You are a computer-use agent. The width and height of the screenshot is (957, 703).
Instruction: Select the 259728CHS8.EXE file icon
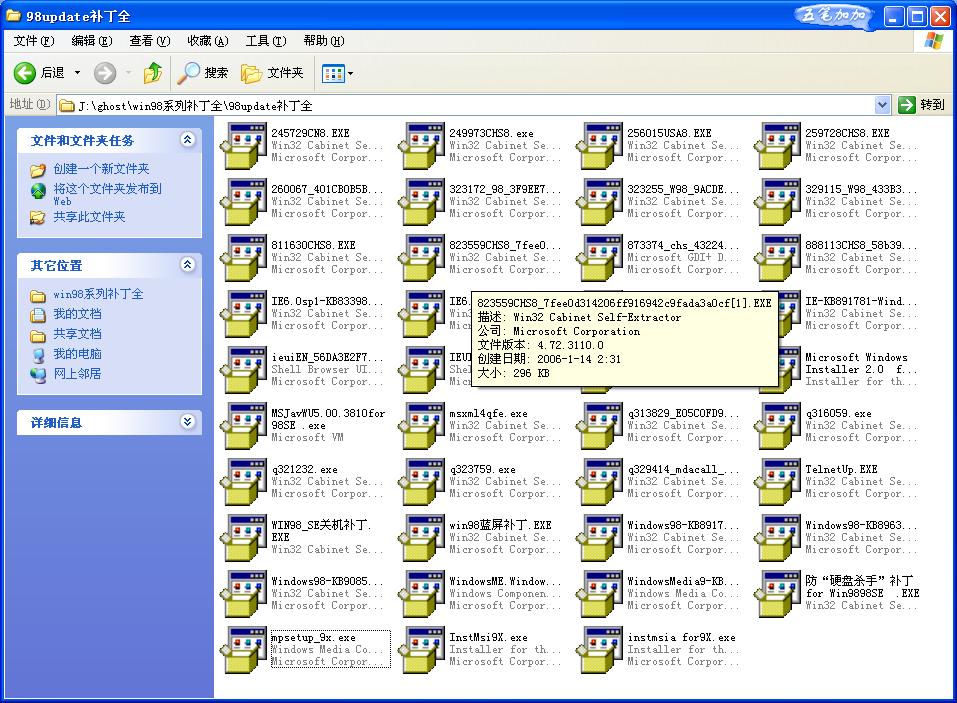tap(778, 146)
